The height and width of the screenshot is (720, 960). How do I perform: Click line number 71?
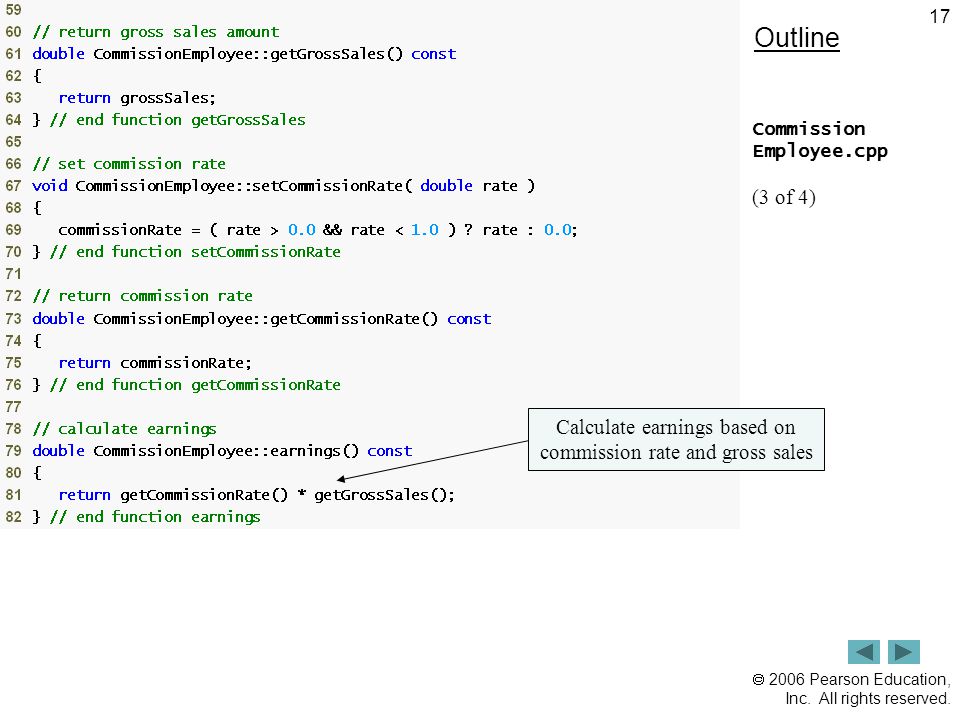click(13, 274)
